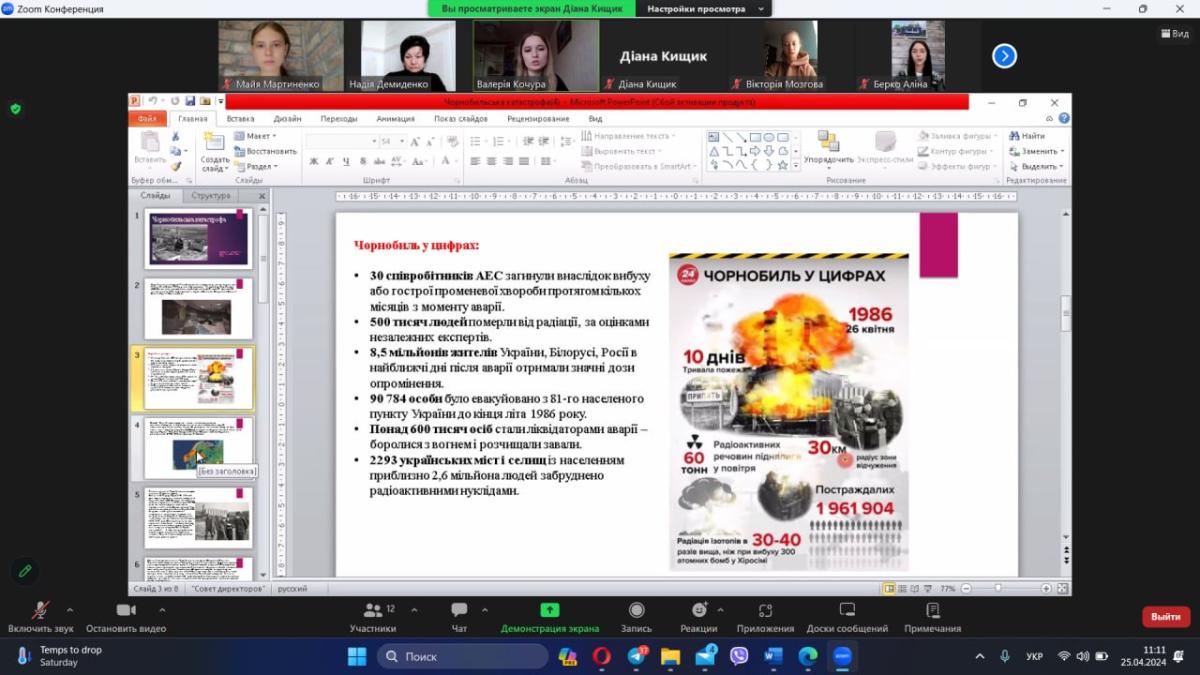Click the green Демонстрация экрана share icon
The width and height of the screenshot is (1200, 675).
pyautogui.click(x=549, y=610)
